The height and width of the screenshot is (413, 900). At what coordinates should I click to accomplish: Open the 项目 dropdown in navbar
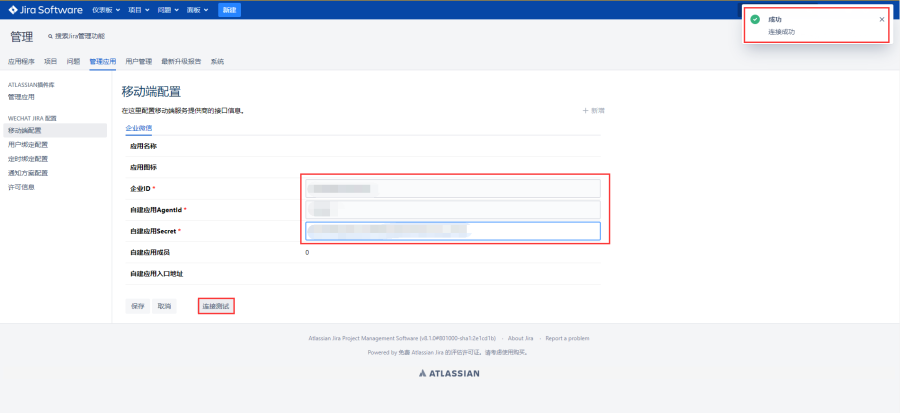(138, 10)
